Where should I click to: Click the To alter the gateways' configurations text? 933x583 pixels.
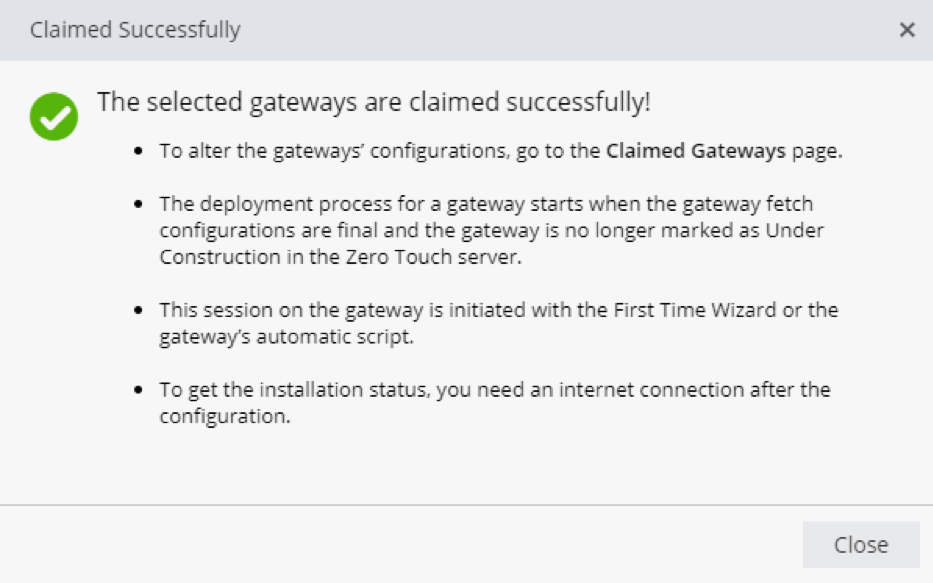click(334, 151)
